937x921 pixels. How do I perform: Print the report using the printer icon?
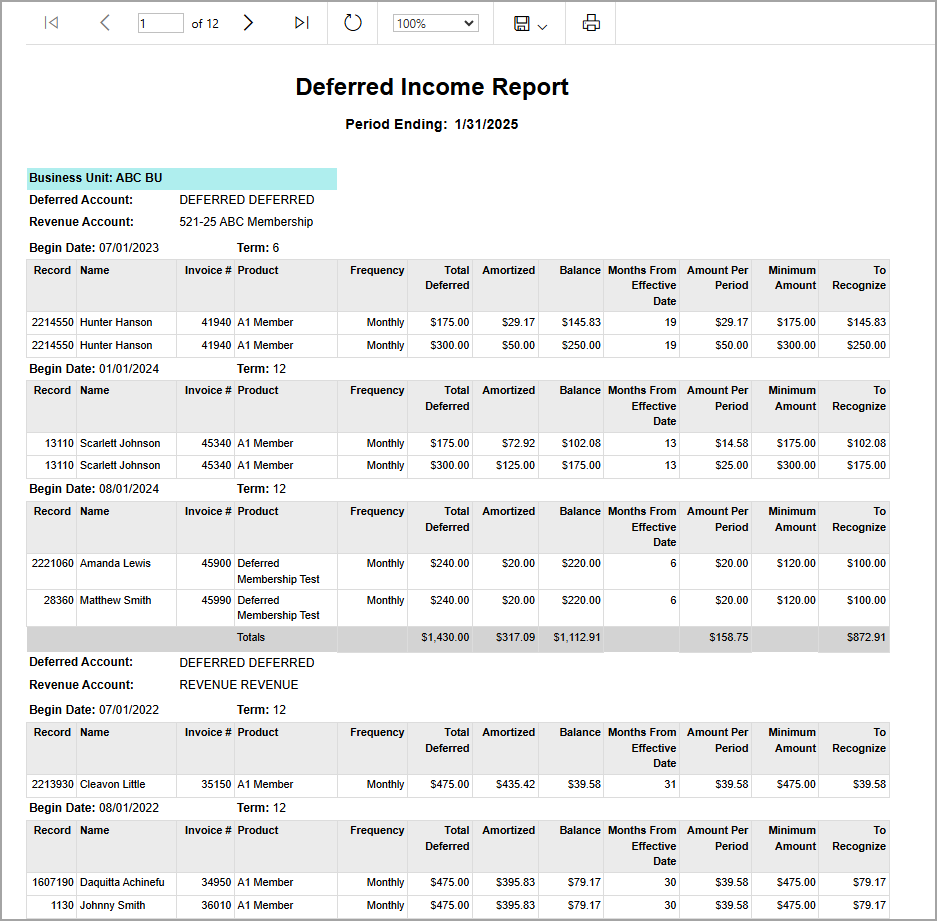point(591,23)
